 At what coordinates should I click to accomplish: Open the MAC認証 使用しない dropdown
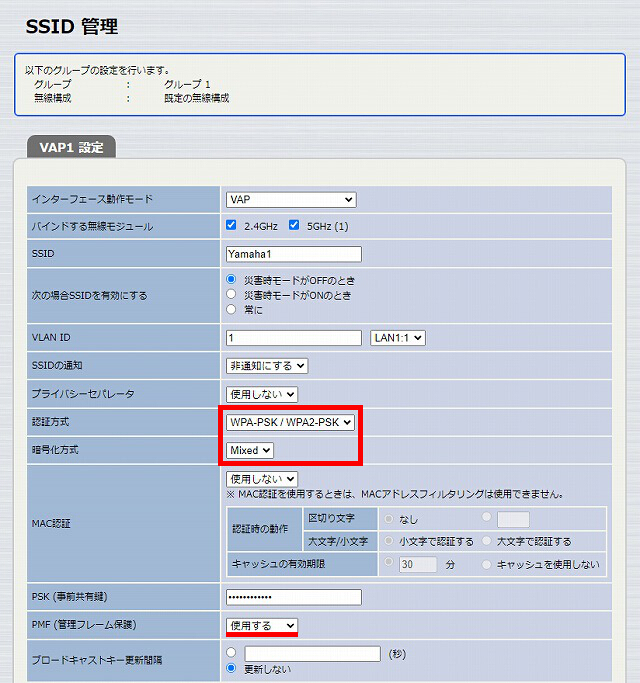(262, 479)
